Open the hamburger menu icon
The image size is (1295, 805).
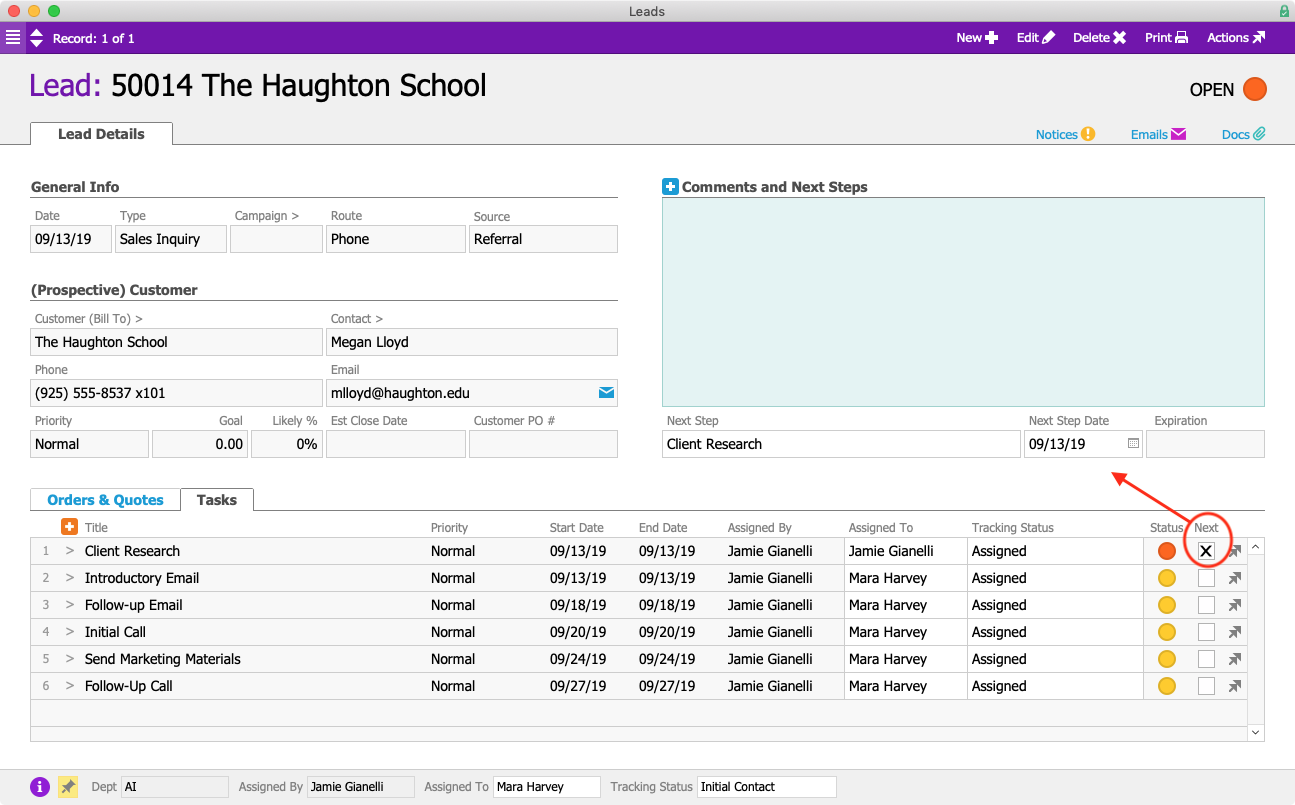click(13, 38)
